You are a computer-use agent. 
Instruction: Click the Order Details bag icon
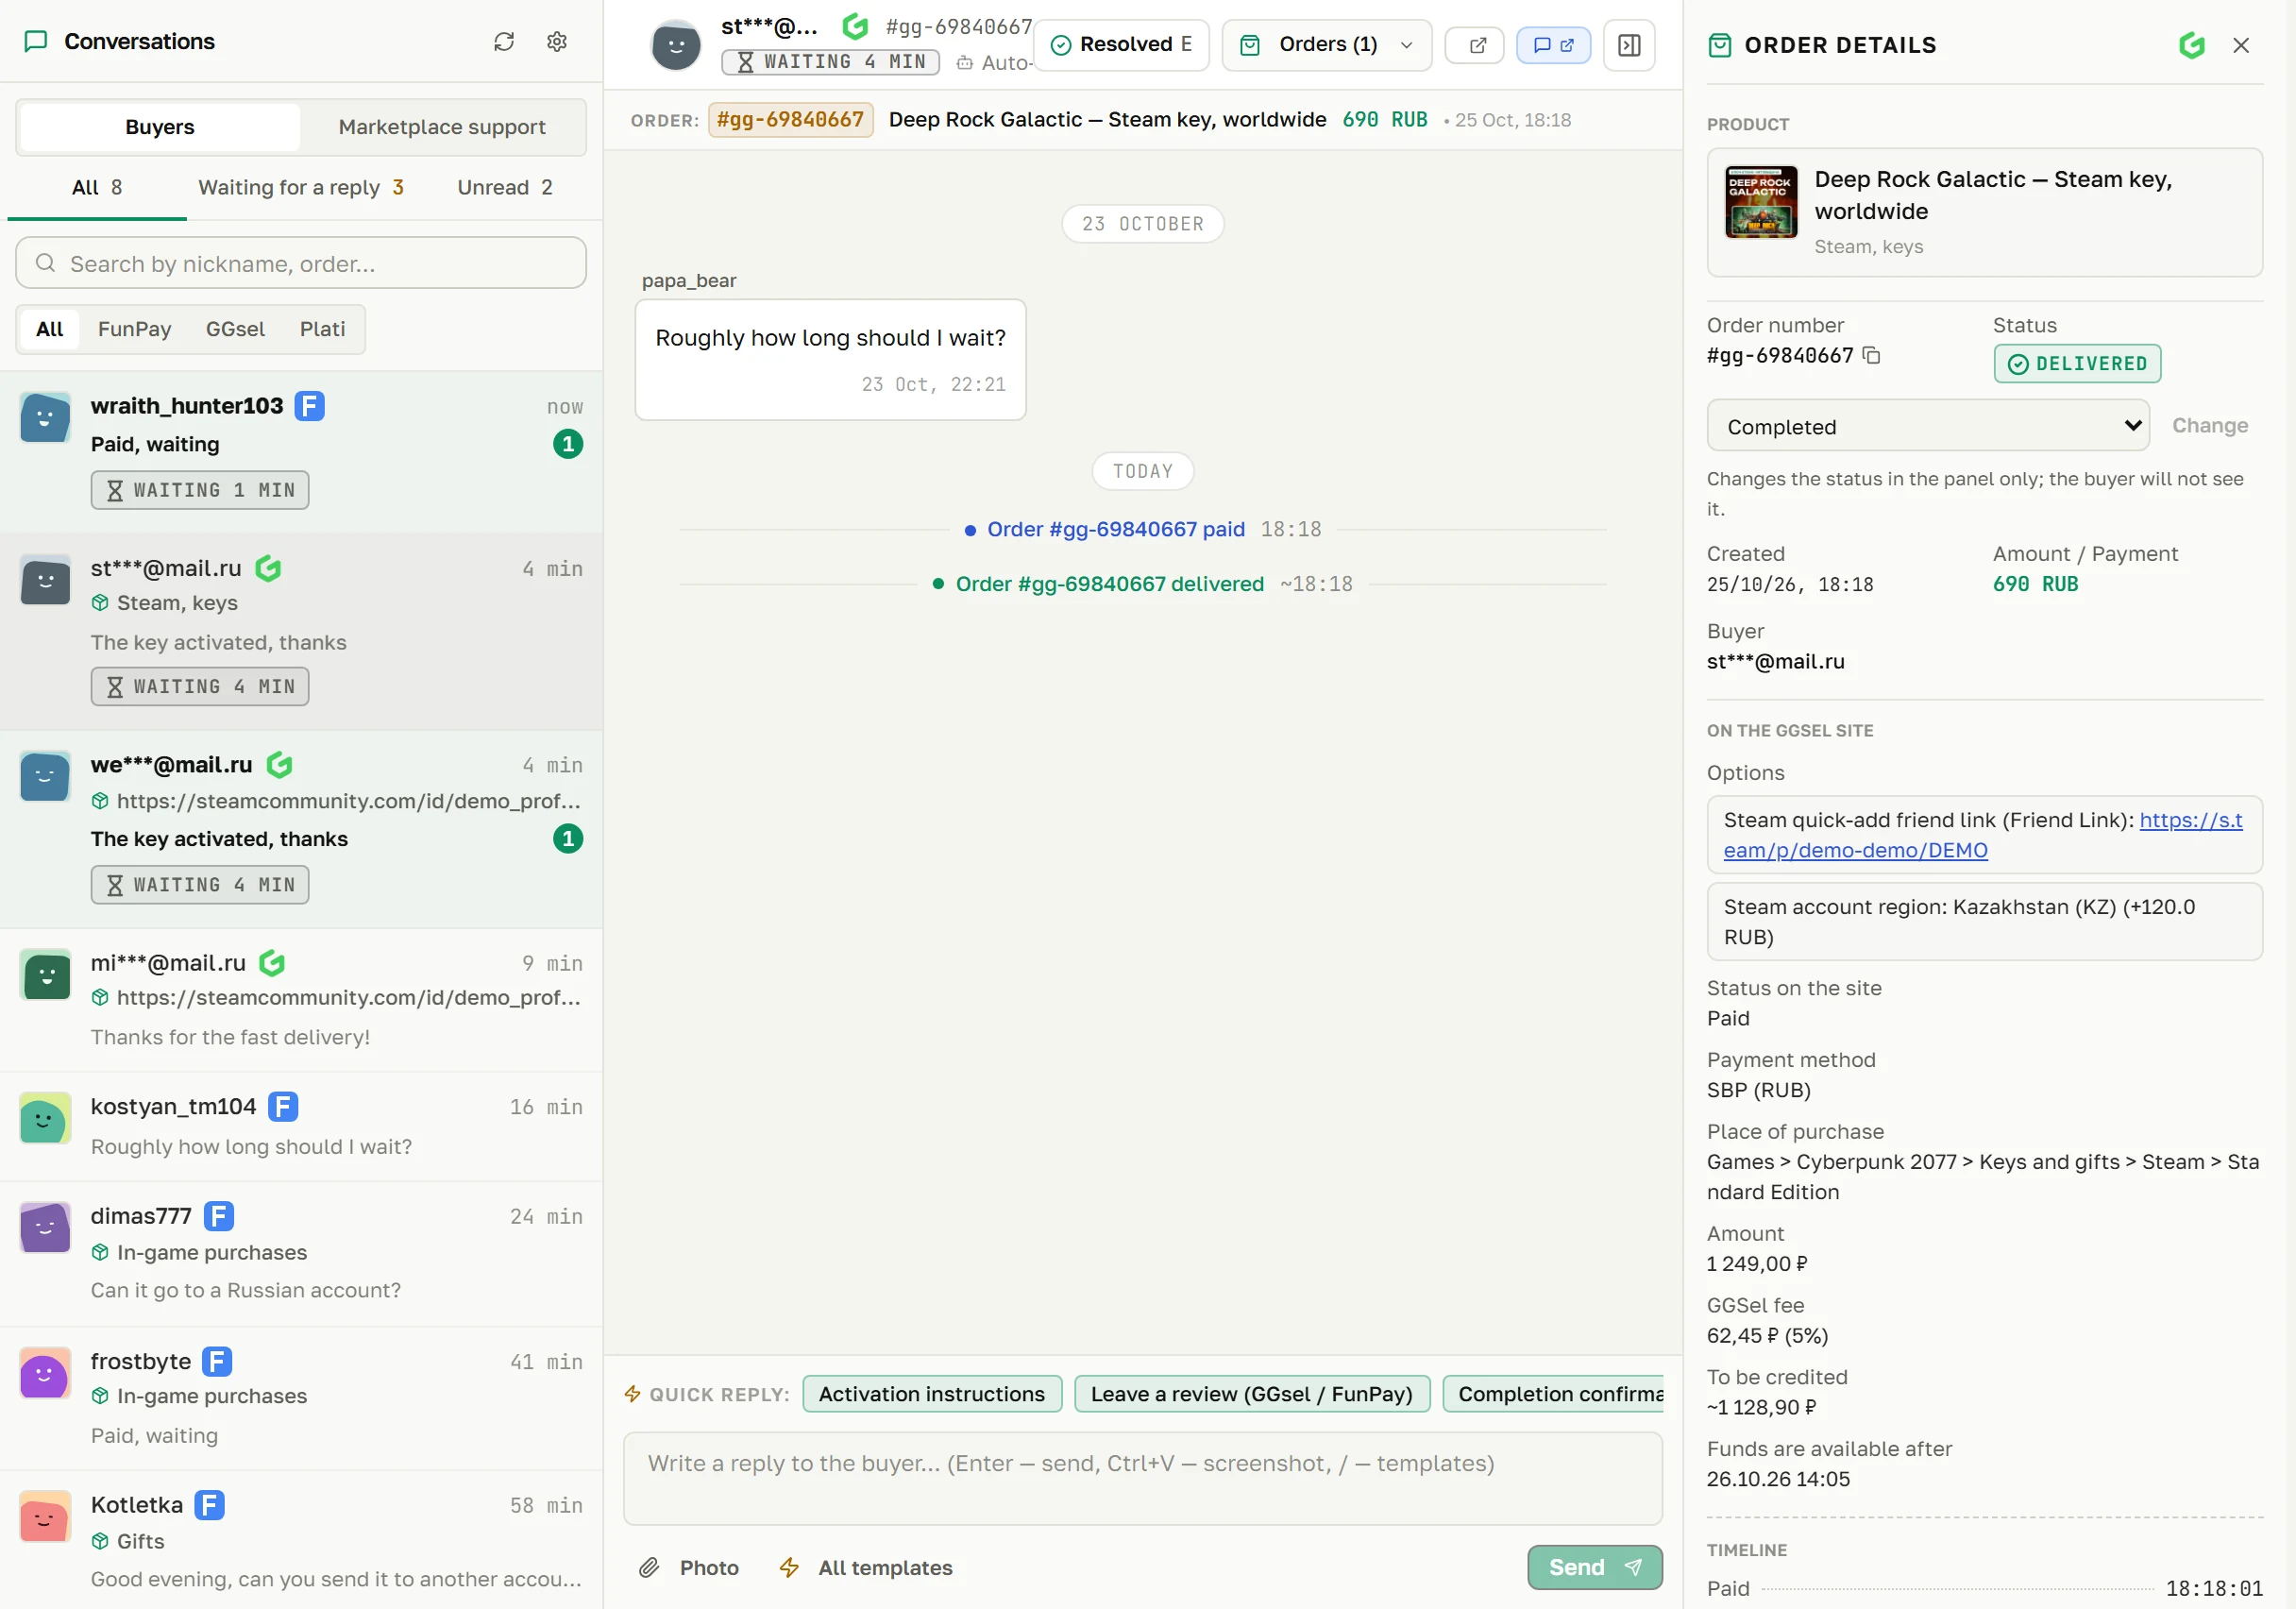(x=1720, y=45)
